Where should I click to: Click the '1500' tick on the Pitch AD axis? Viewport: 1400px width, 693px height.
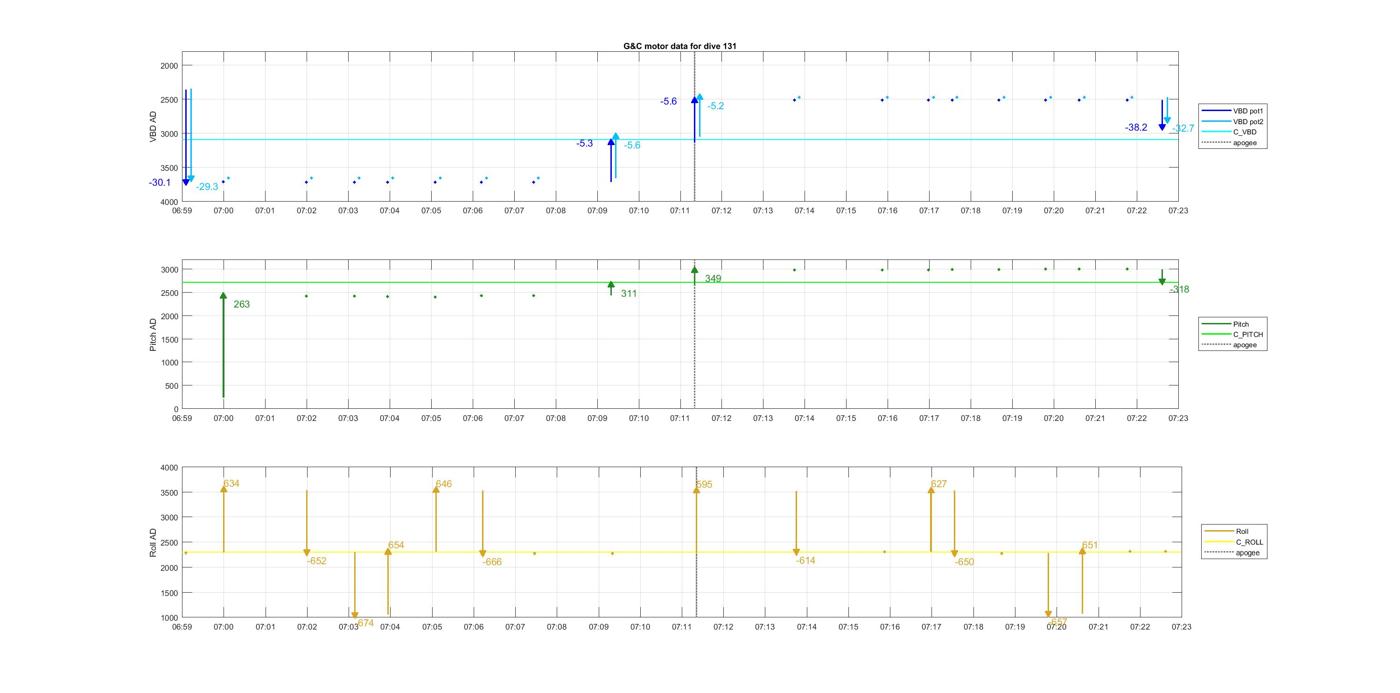(169, 340)
